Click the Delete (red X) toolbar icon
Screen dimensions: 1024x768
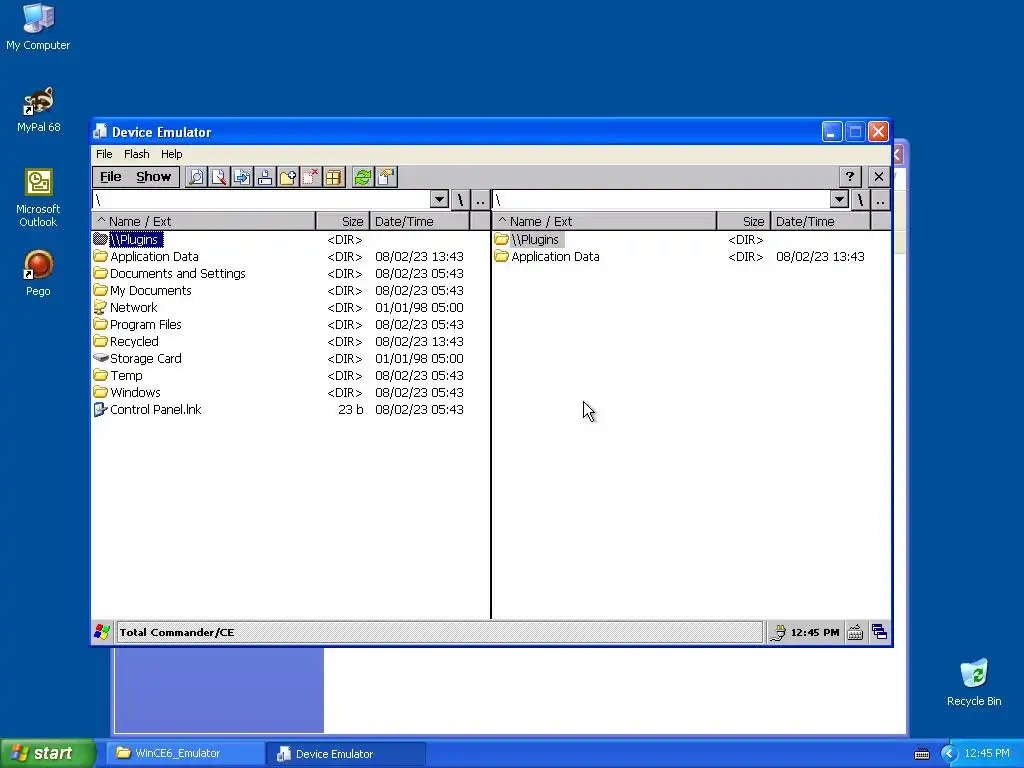(310, 177)
